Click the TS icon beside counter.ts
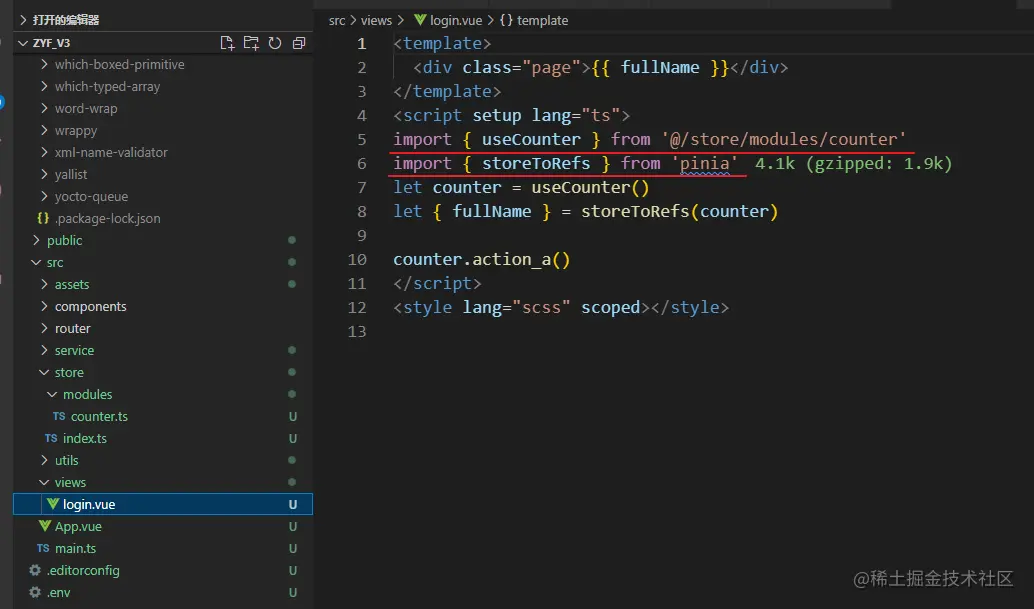Screen dimensions: 1034x609 tap(59, 416)
